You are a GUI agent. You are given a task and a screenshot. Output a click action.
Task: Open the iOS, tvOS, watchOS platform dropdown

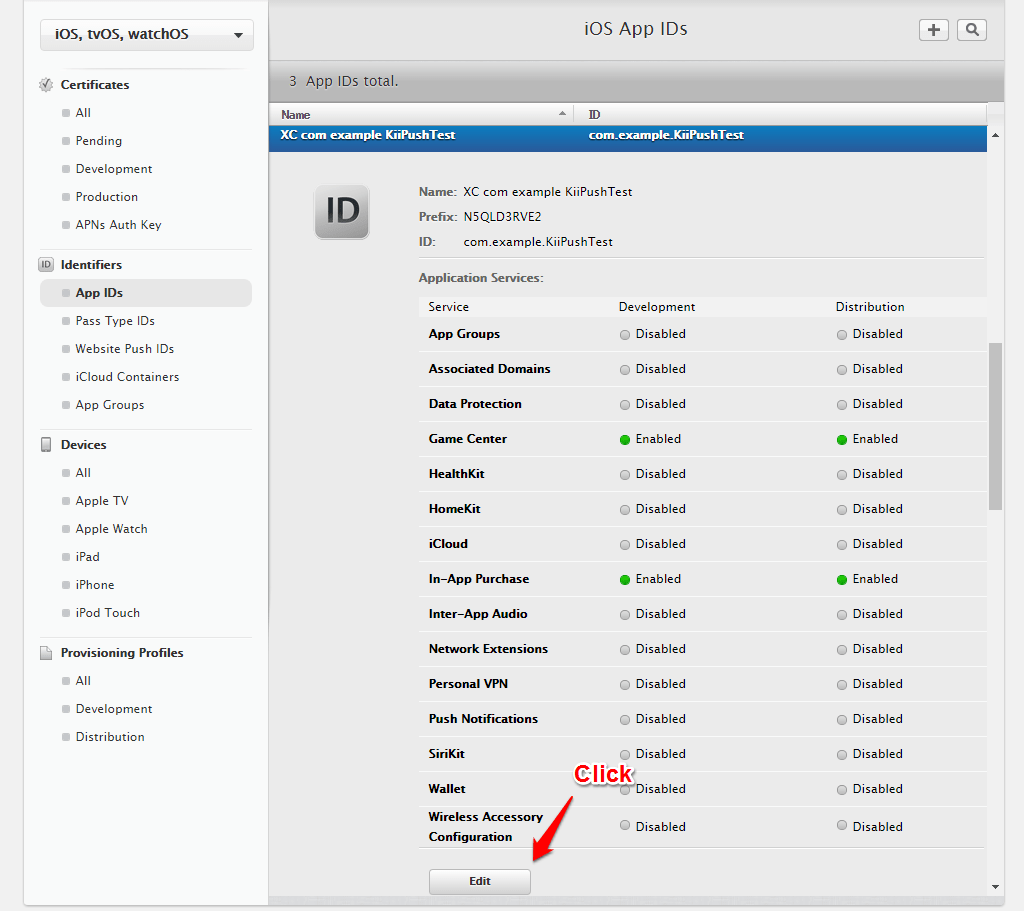coord(147,35)
